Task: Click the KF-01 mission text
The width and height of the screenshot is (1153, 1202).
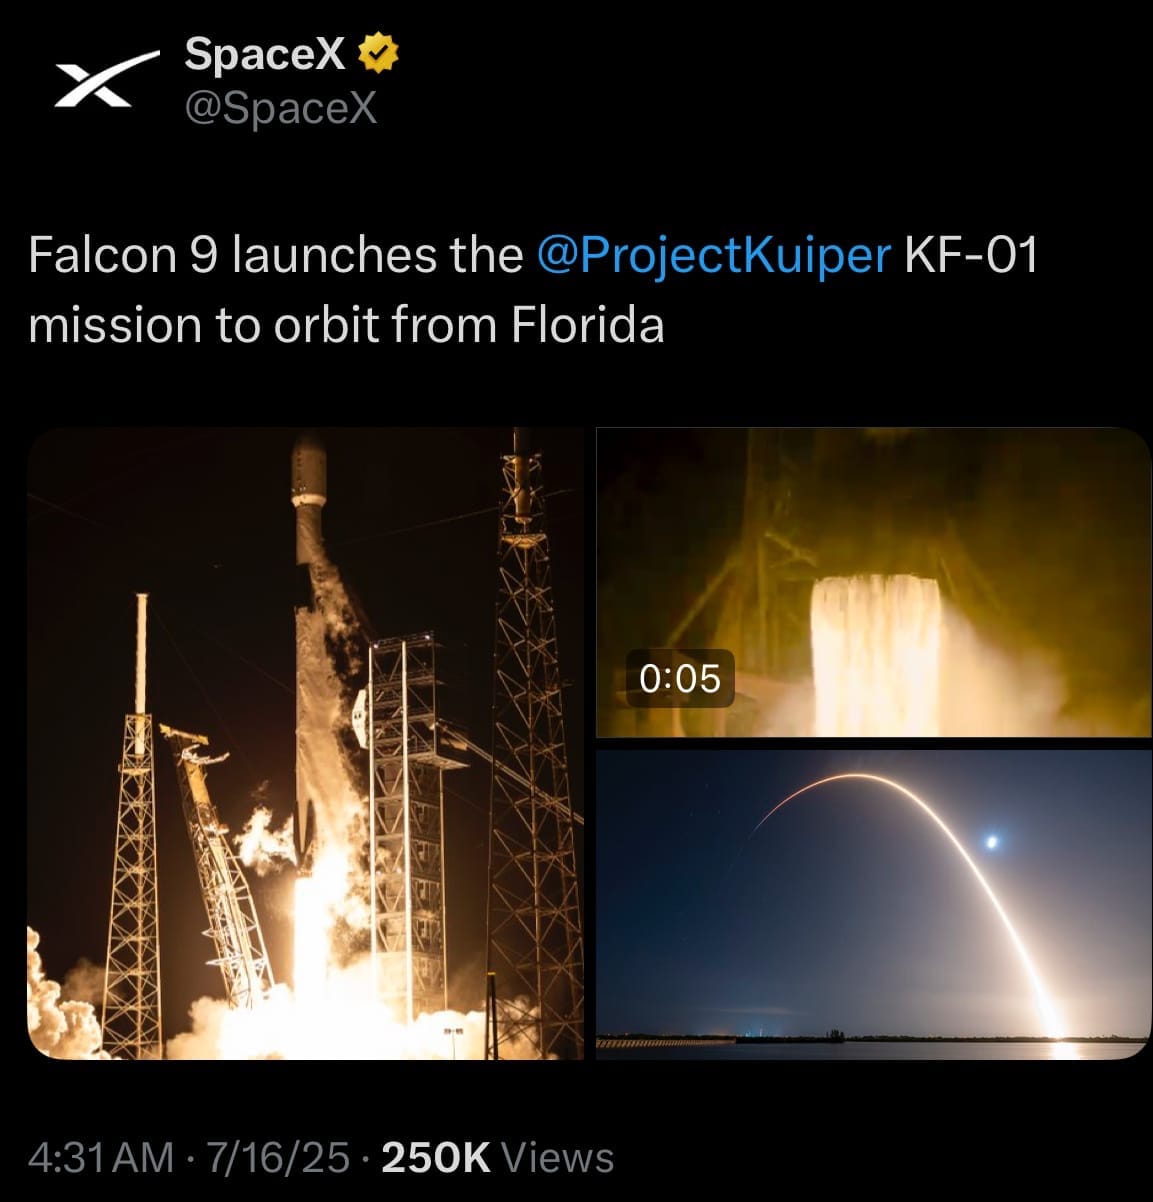Action: (x=970, y=256)
